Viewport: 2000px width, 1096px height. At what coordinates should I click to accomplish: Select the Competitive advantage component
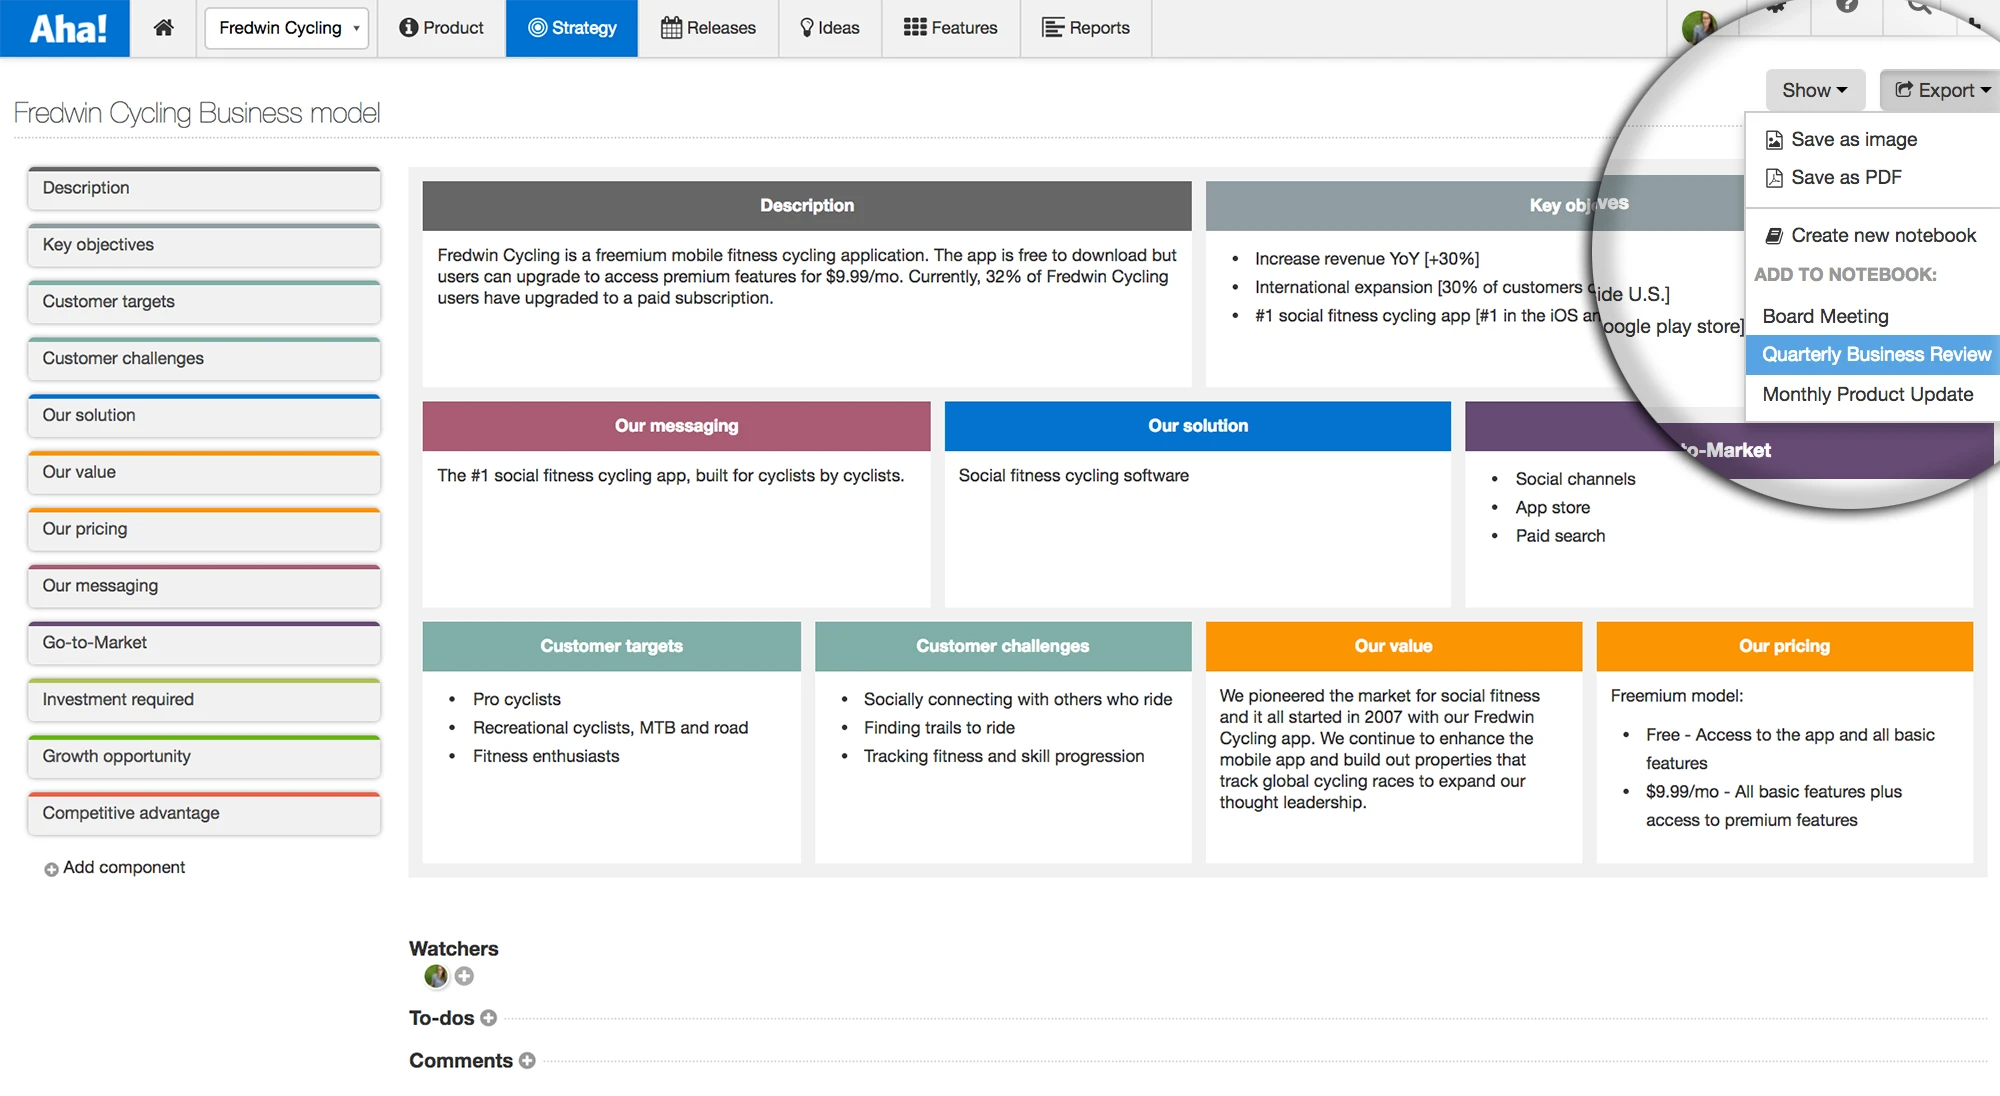click(204, 813)
